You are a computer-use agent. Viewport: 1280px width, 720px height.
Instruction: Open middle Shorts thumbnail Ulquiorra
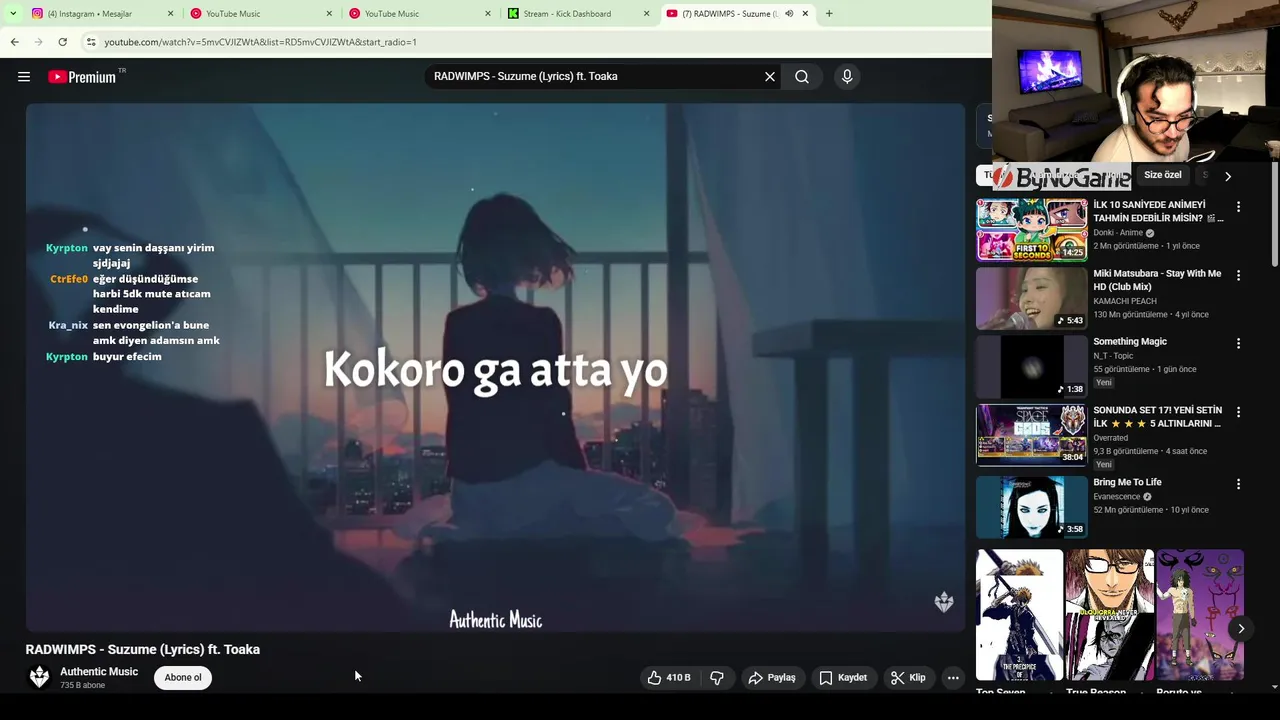click(x=1110, y=615)
